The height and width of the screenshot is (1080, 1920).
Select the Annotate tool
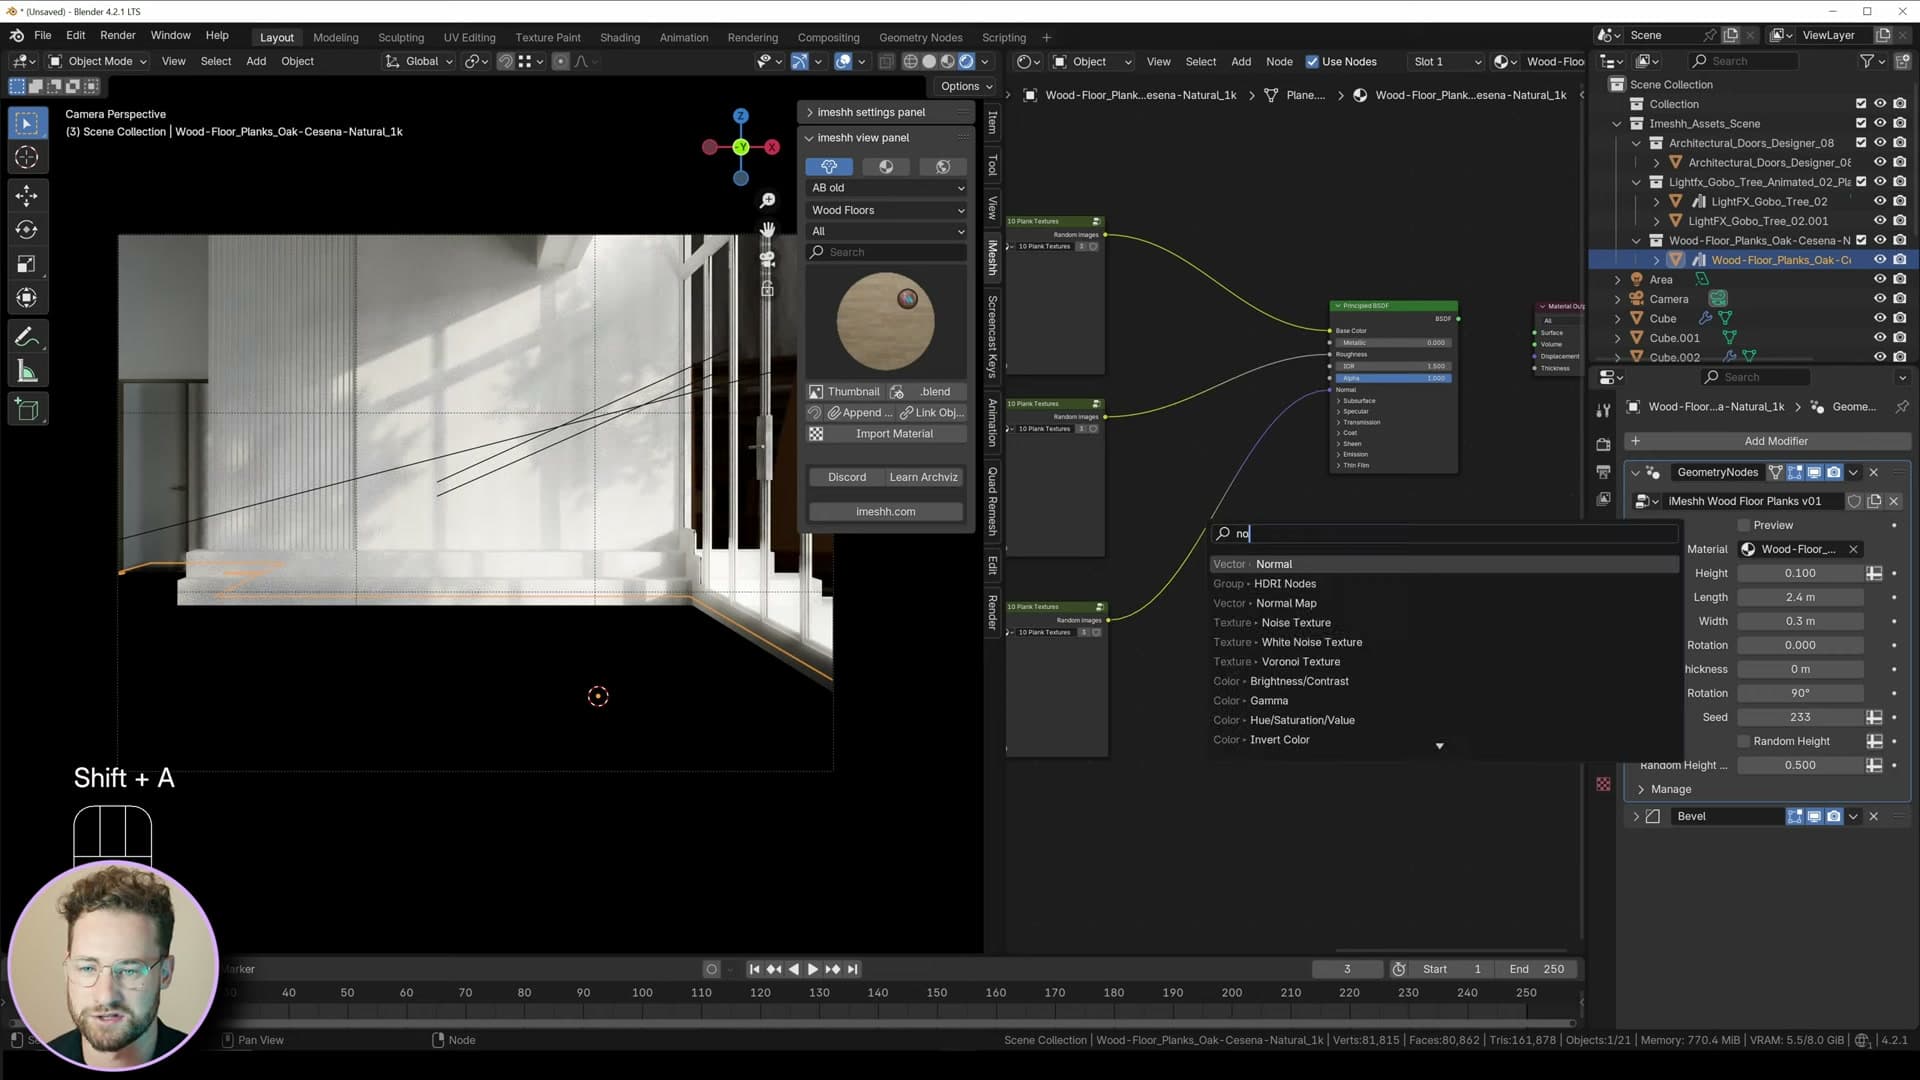click(x=27, y=337)
